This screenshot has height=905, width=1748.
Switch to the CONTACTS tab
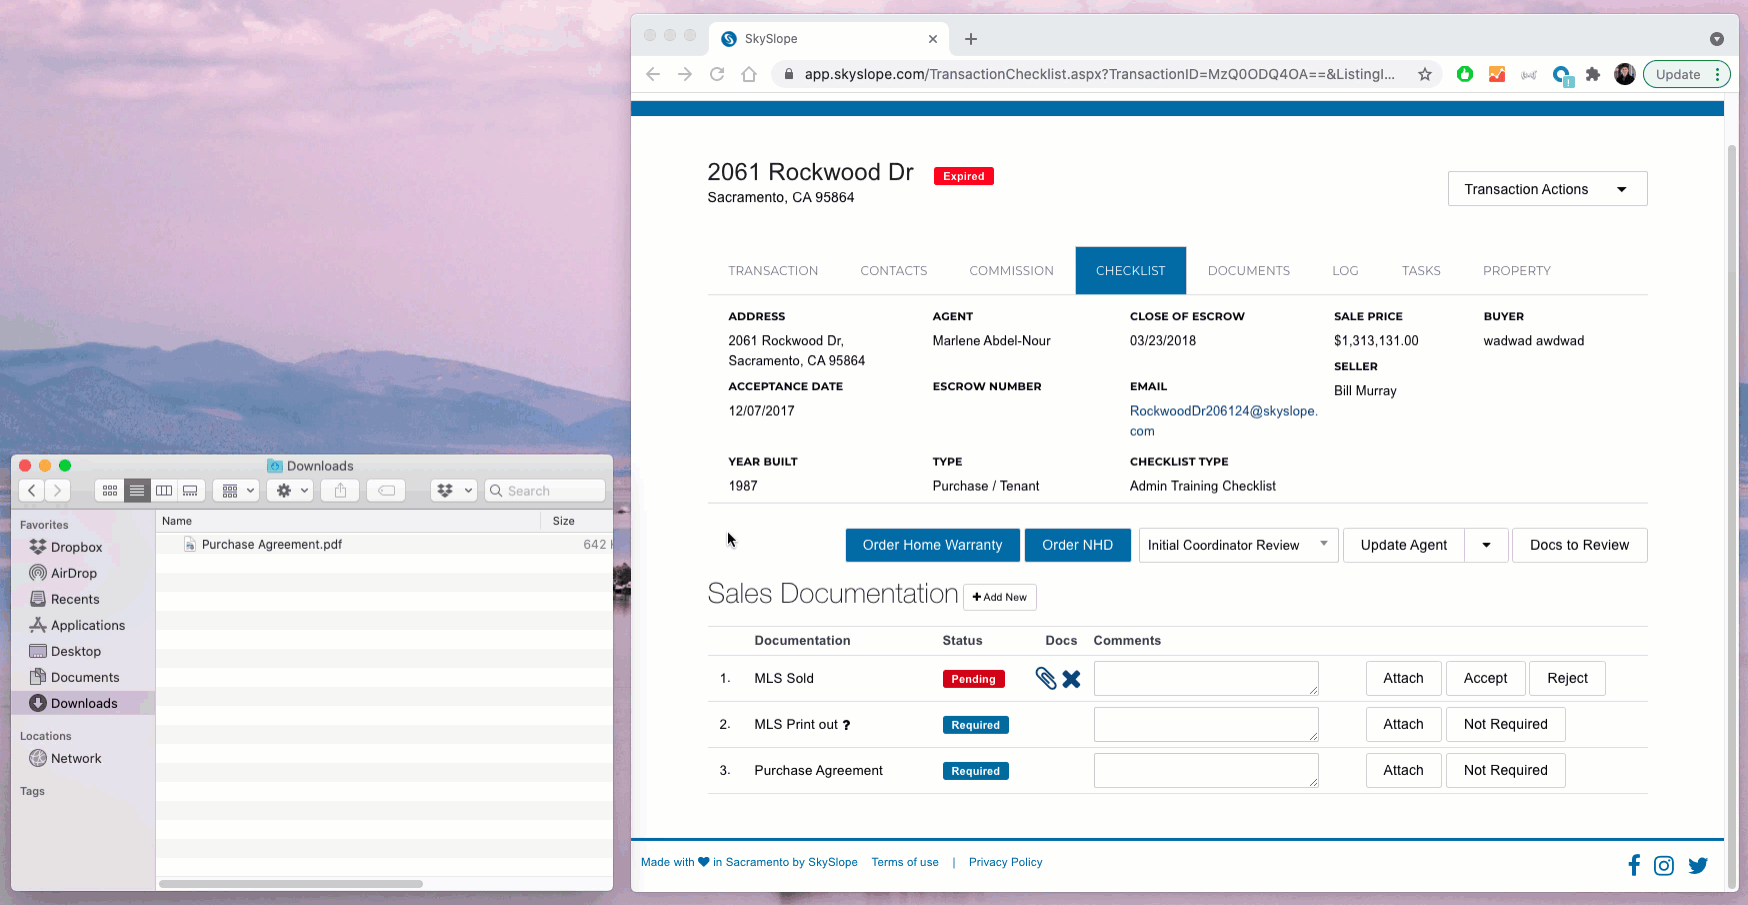894,271
